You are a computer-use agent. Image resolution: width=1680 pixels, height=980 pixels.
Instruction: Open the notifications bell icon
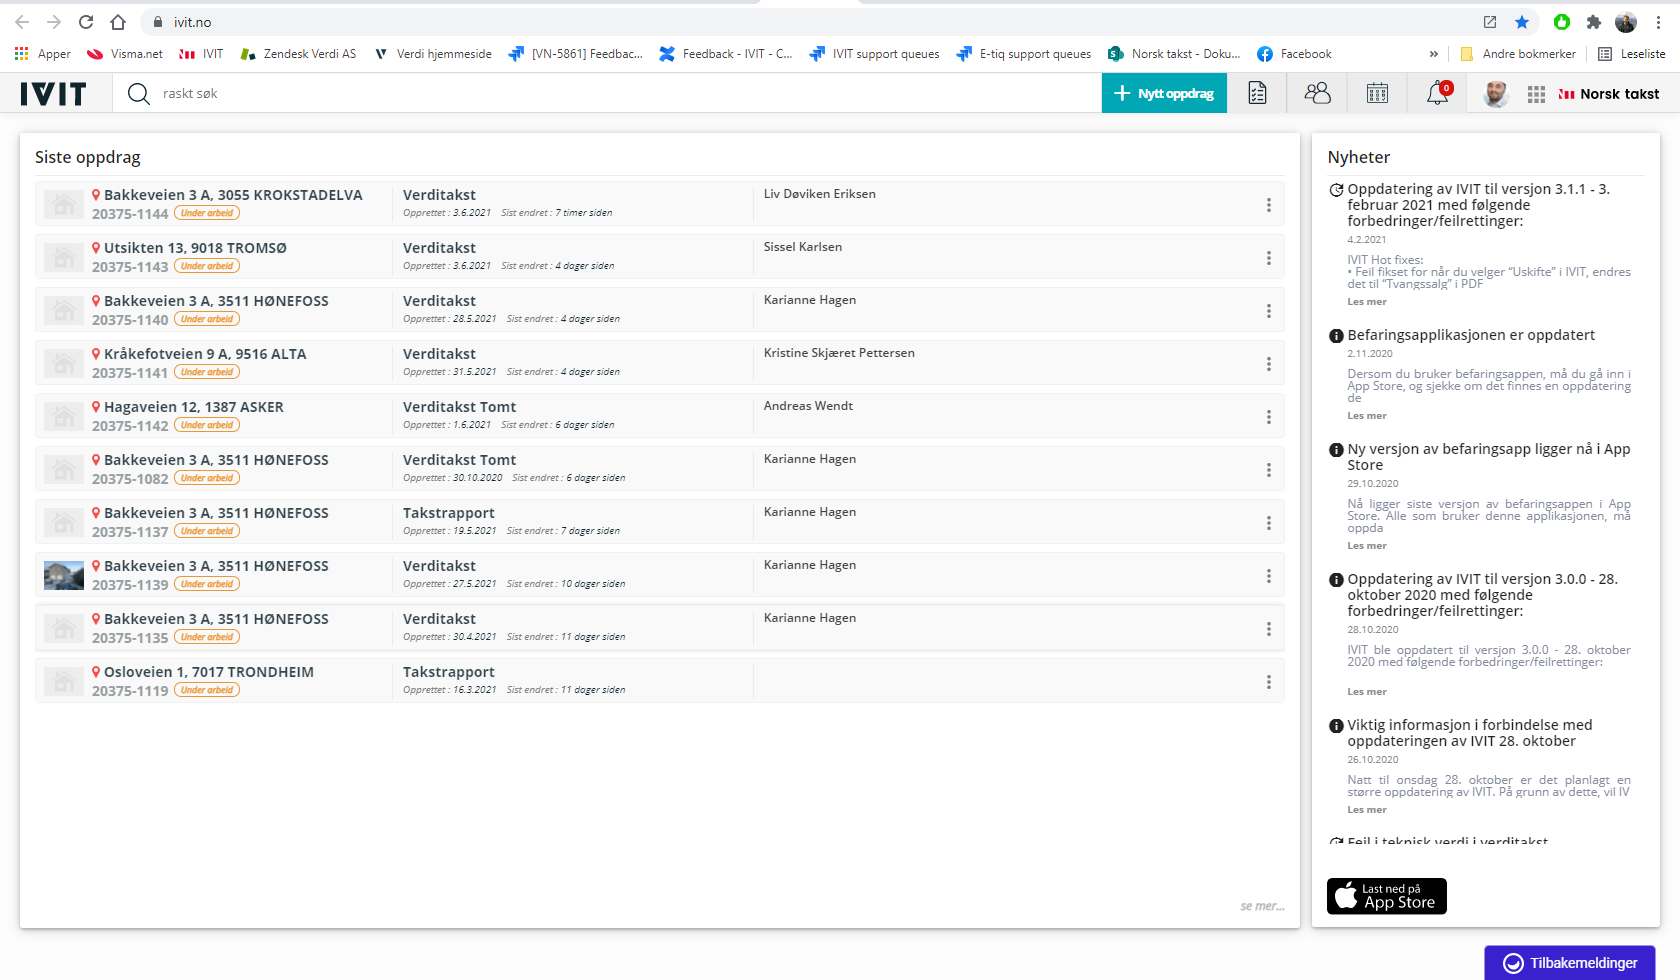(x=1436, y=93)
